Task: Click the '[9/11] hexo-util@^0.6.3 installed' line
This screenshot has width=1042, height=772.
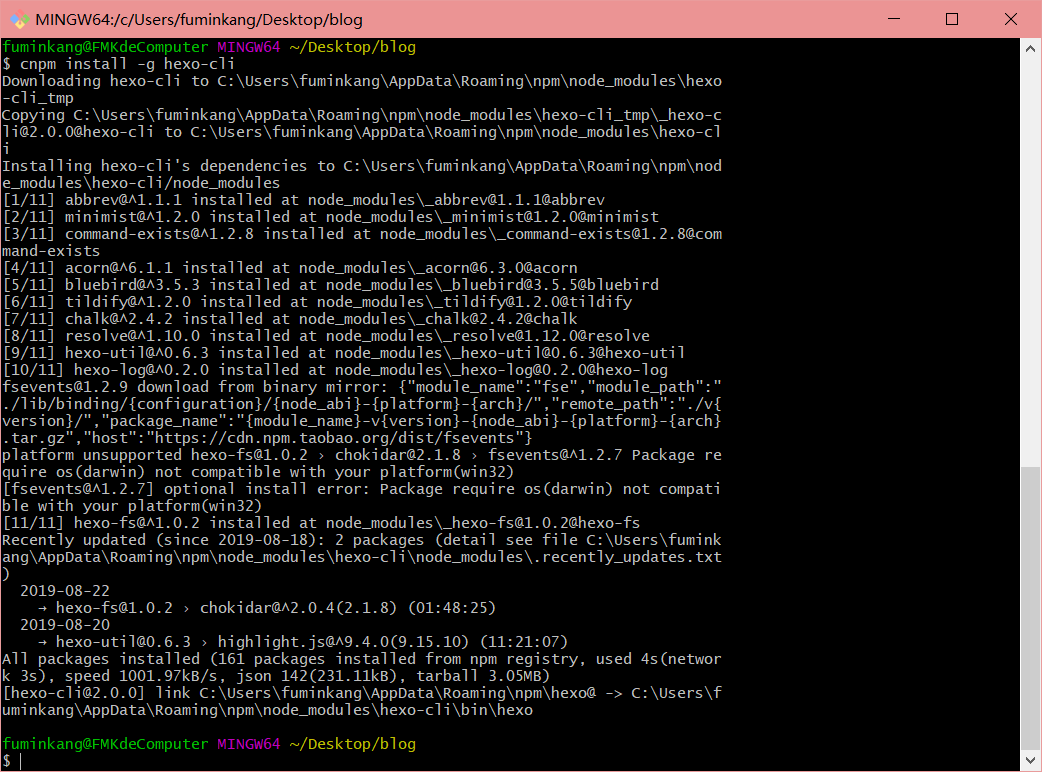Action: 344,353
